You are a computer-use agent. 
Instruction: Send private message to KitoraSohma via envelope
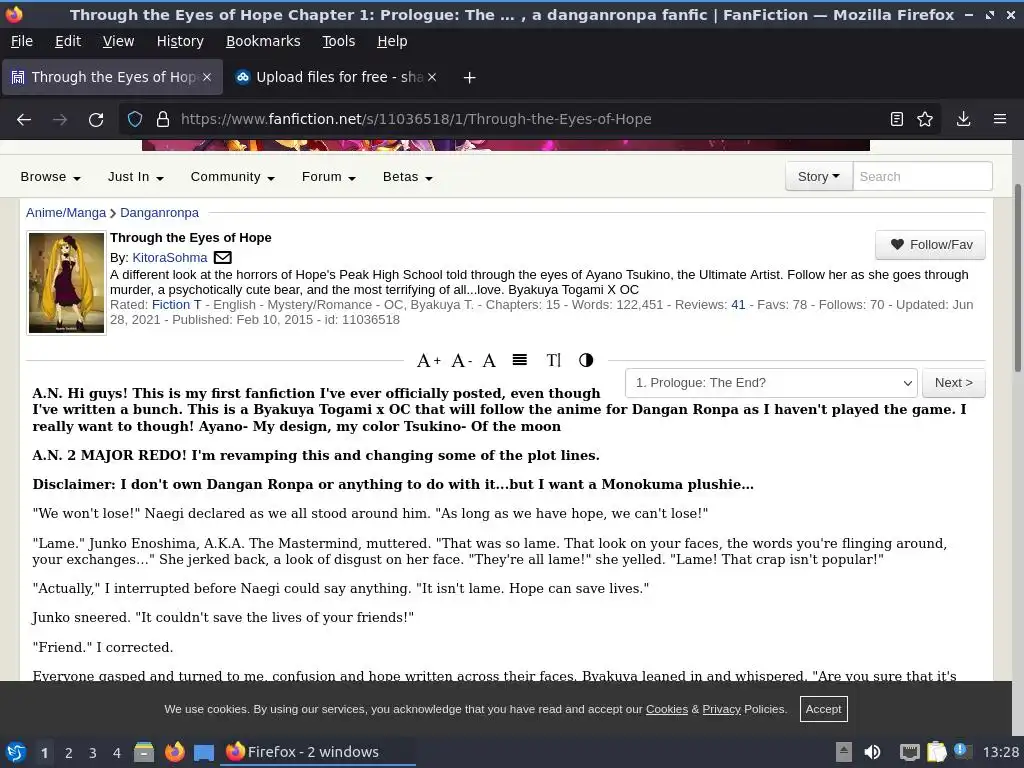pos(223,258)
